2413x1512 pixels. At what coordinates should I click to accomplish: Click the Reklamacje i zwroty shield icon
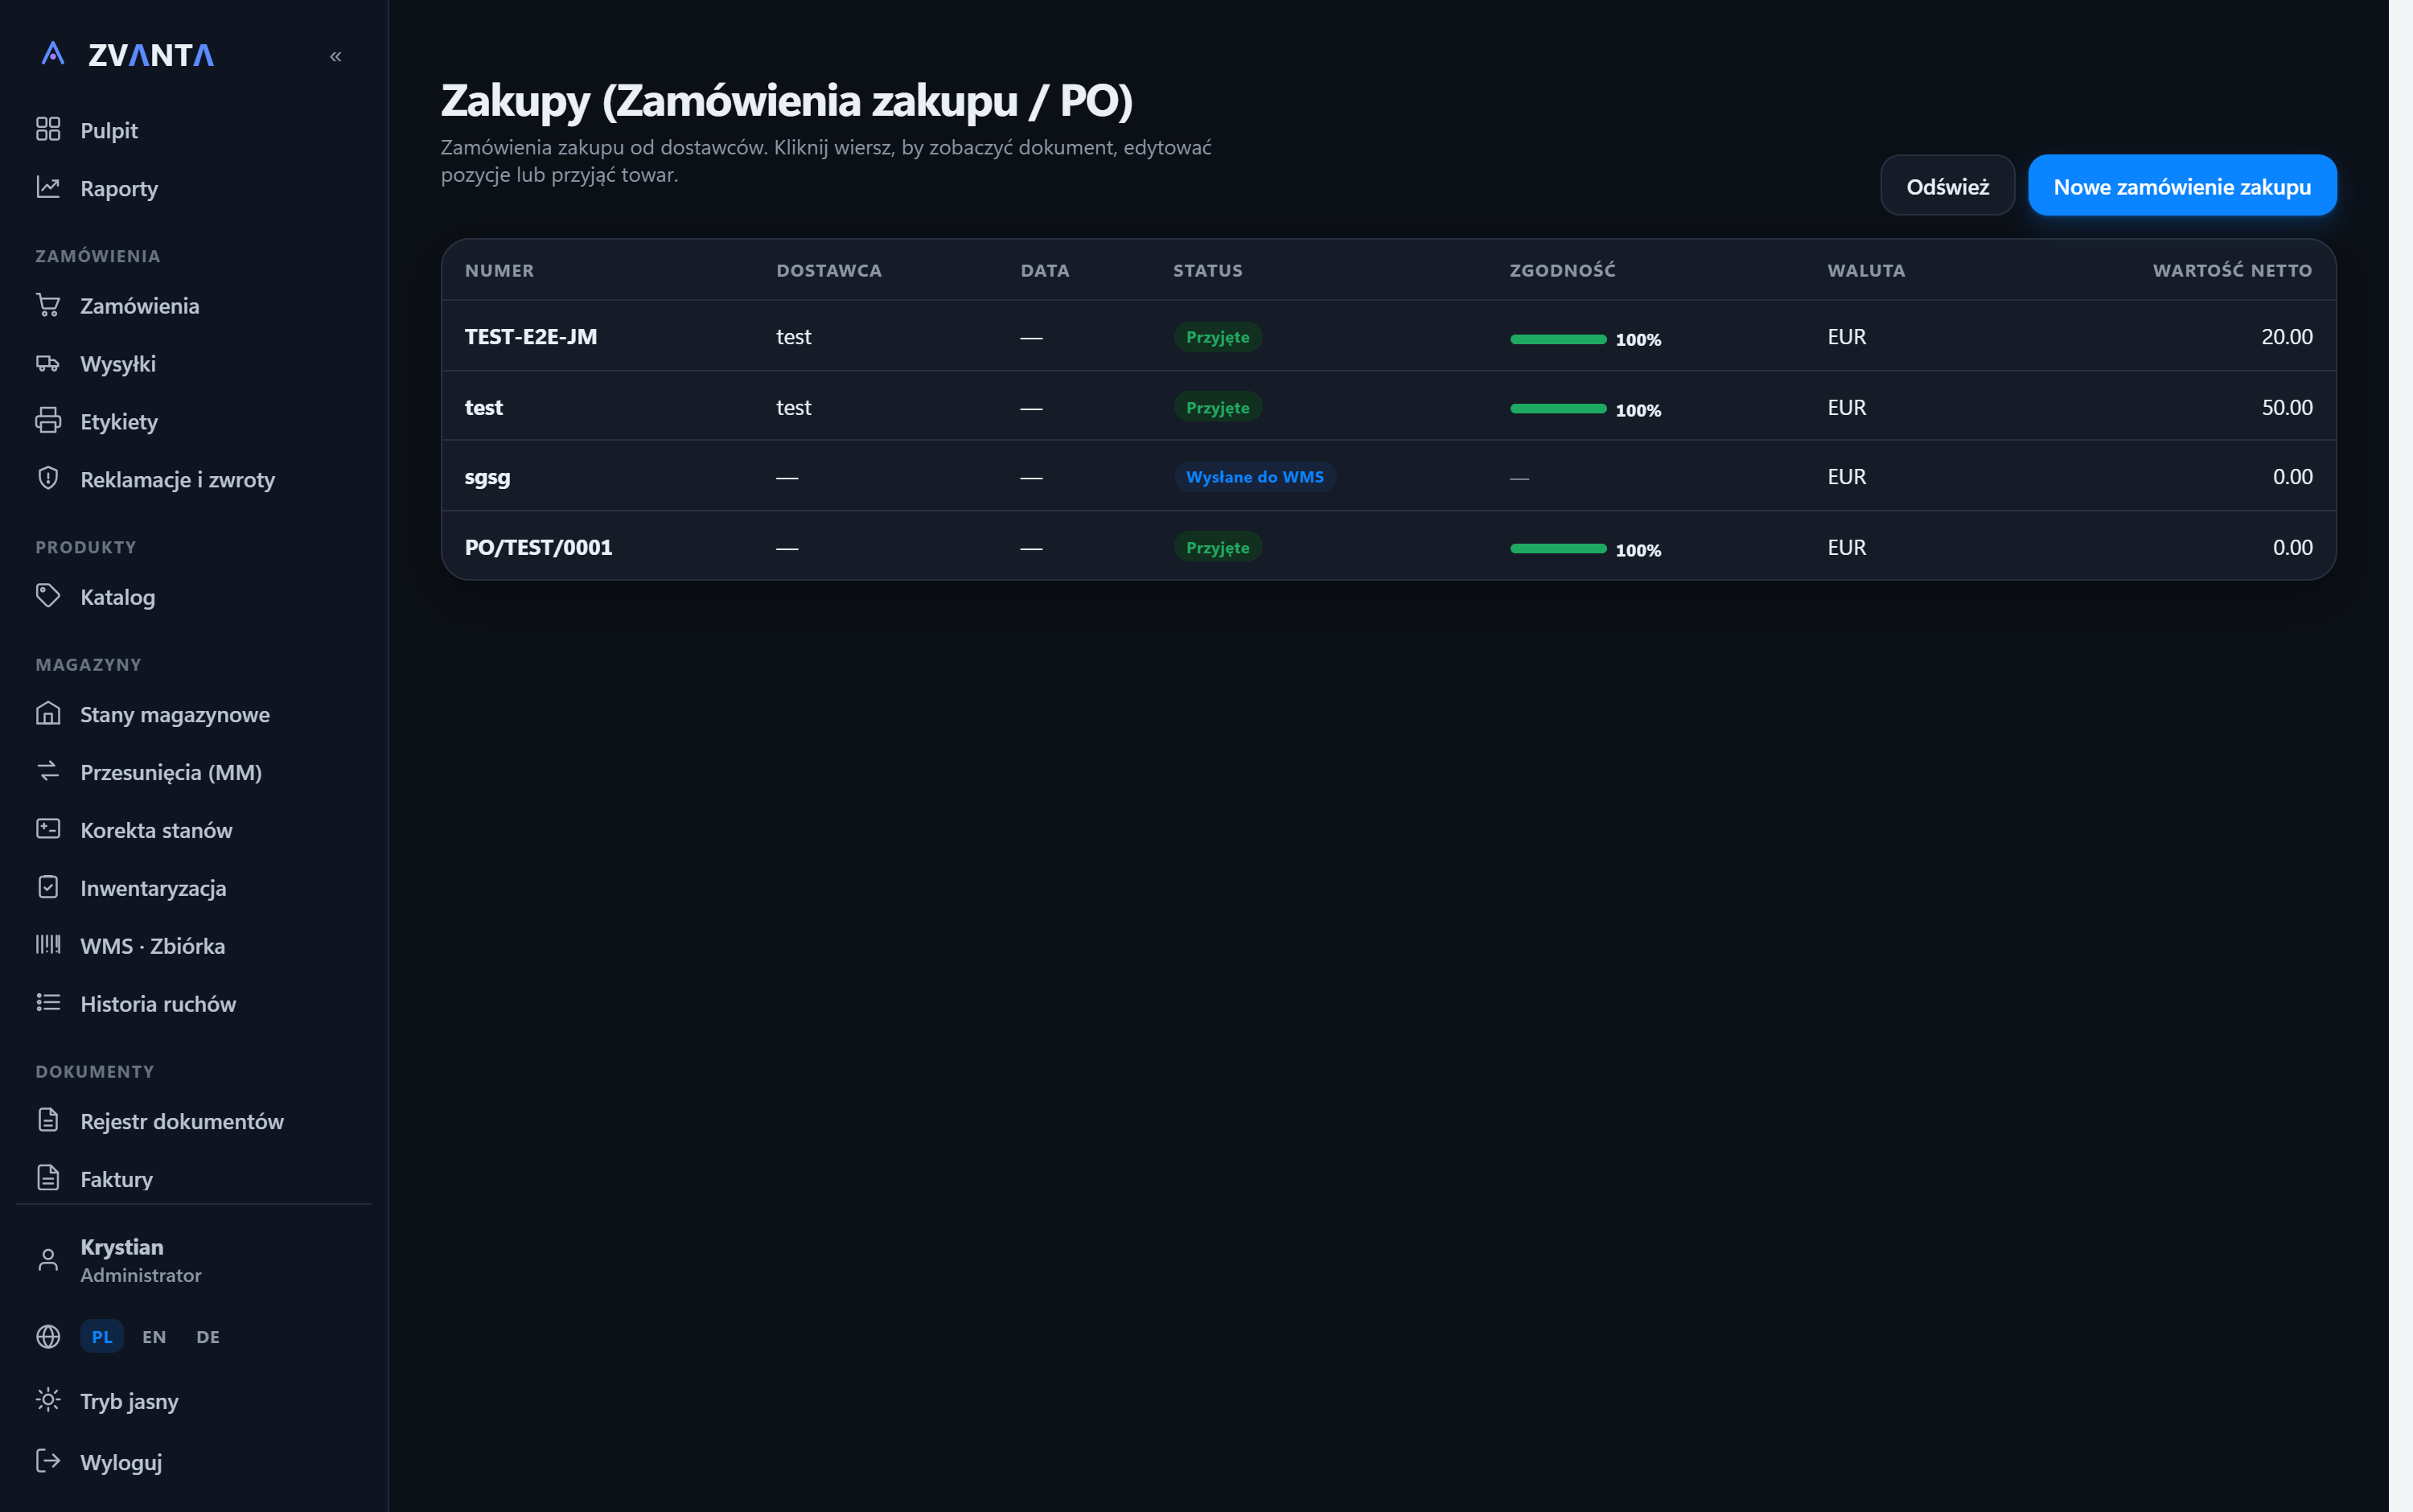[48, 478]
